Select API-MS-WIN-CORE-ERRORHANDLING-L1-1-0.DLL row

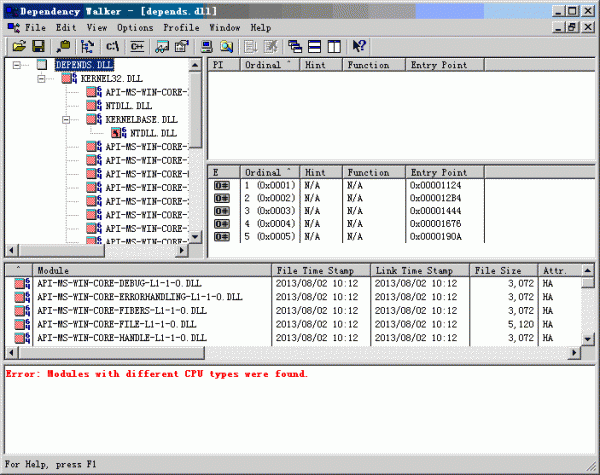click(x=293, y=297)
